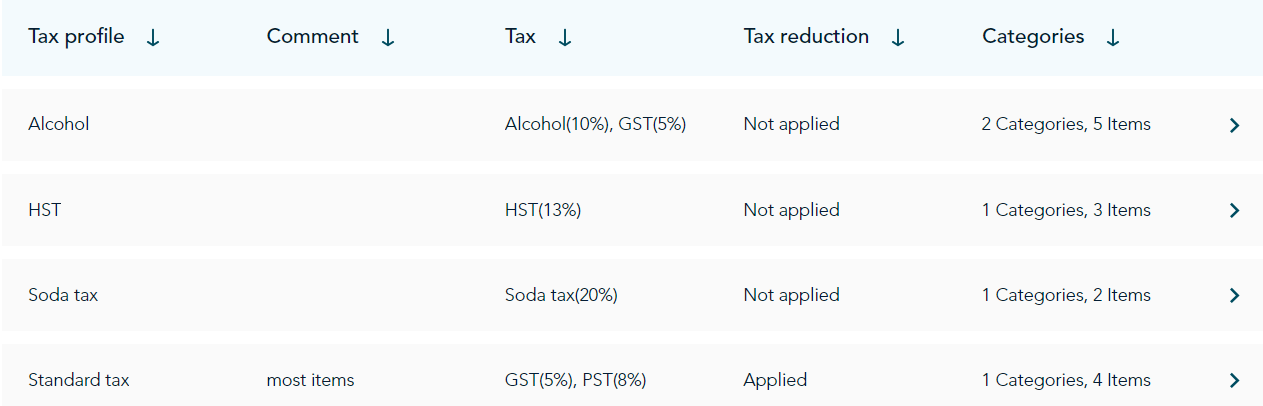This screenshot has height=406, width=1263.
Task: Select 'Alcohol(10%), GST(5%)' tax cell
Action: tap(596, 124)
